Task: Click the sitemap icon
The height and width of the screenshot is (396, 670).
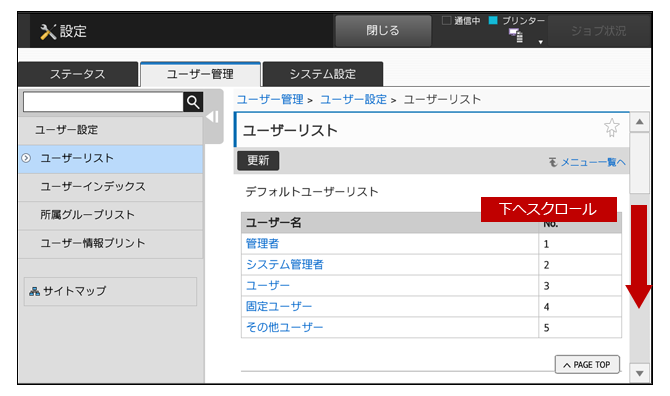Action: (x=34, y=291)
